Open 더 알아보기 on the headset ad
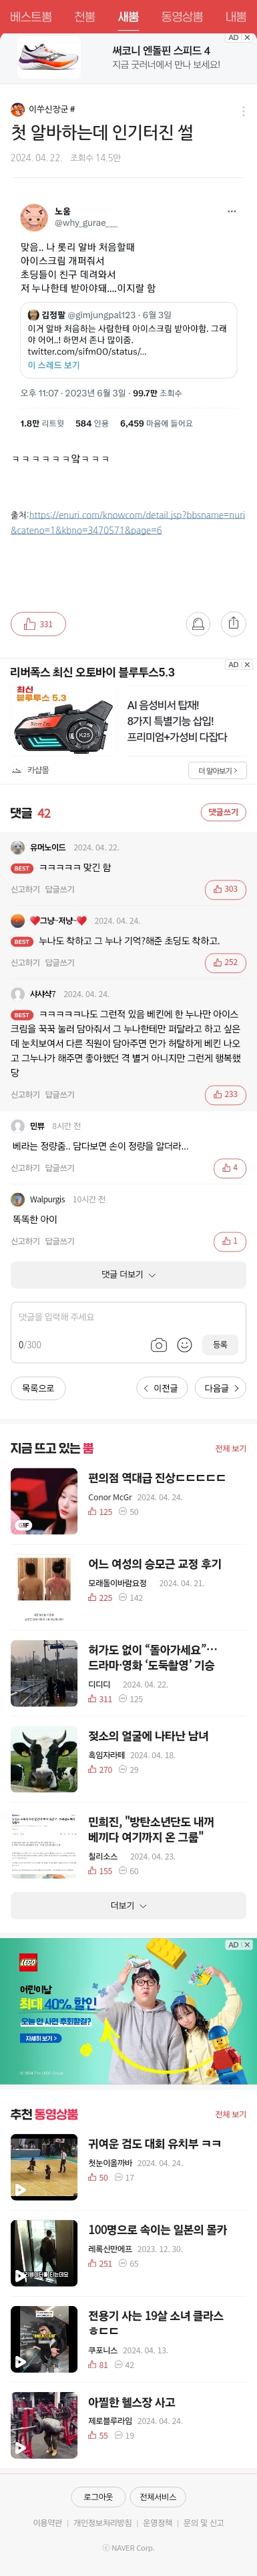257x2576 pixels. coord(217,771)
